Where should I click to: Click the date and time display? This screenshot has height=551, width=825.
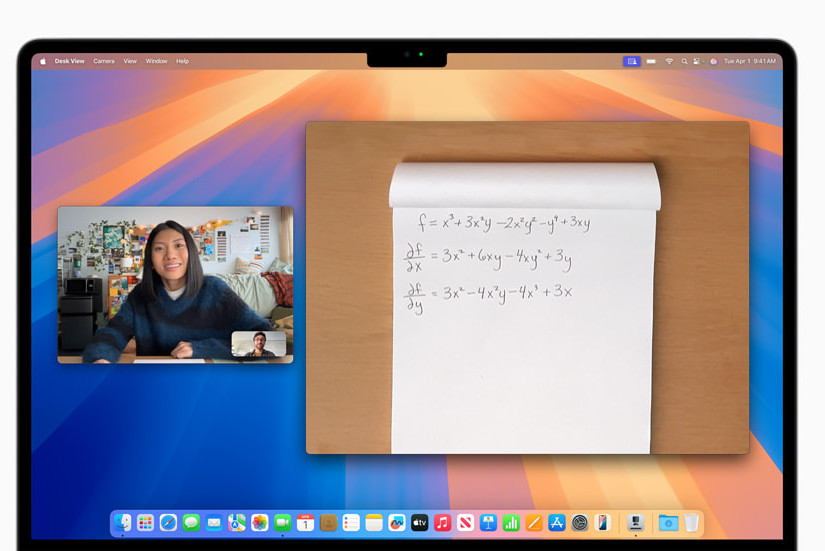coord(749,61)
